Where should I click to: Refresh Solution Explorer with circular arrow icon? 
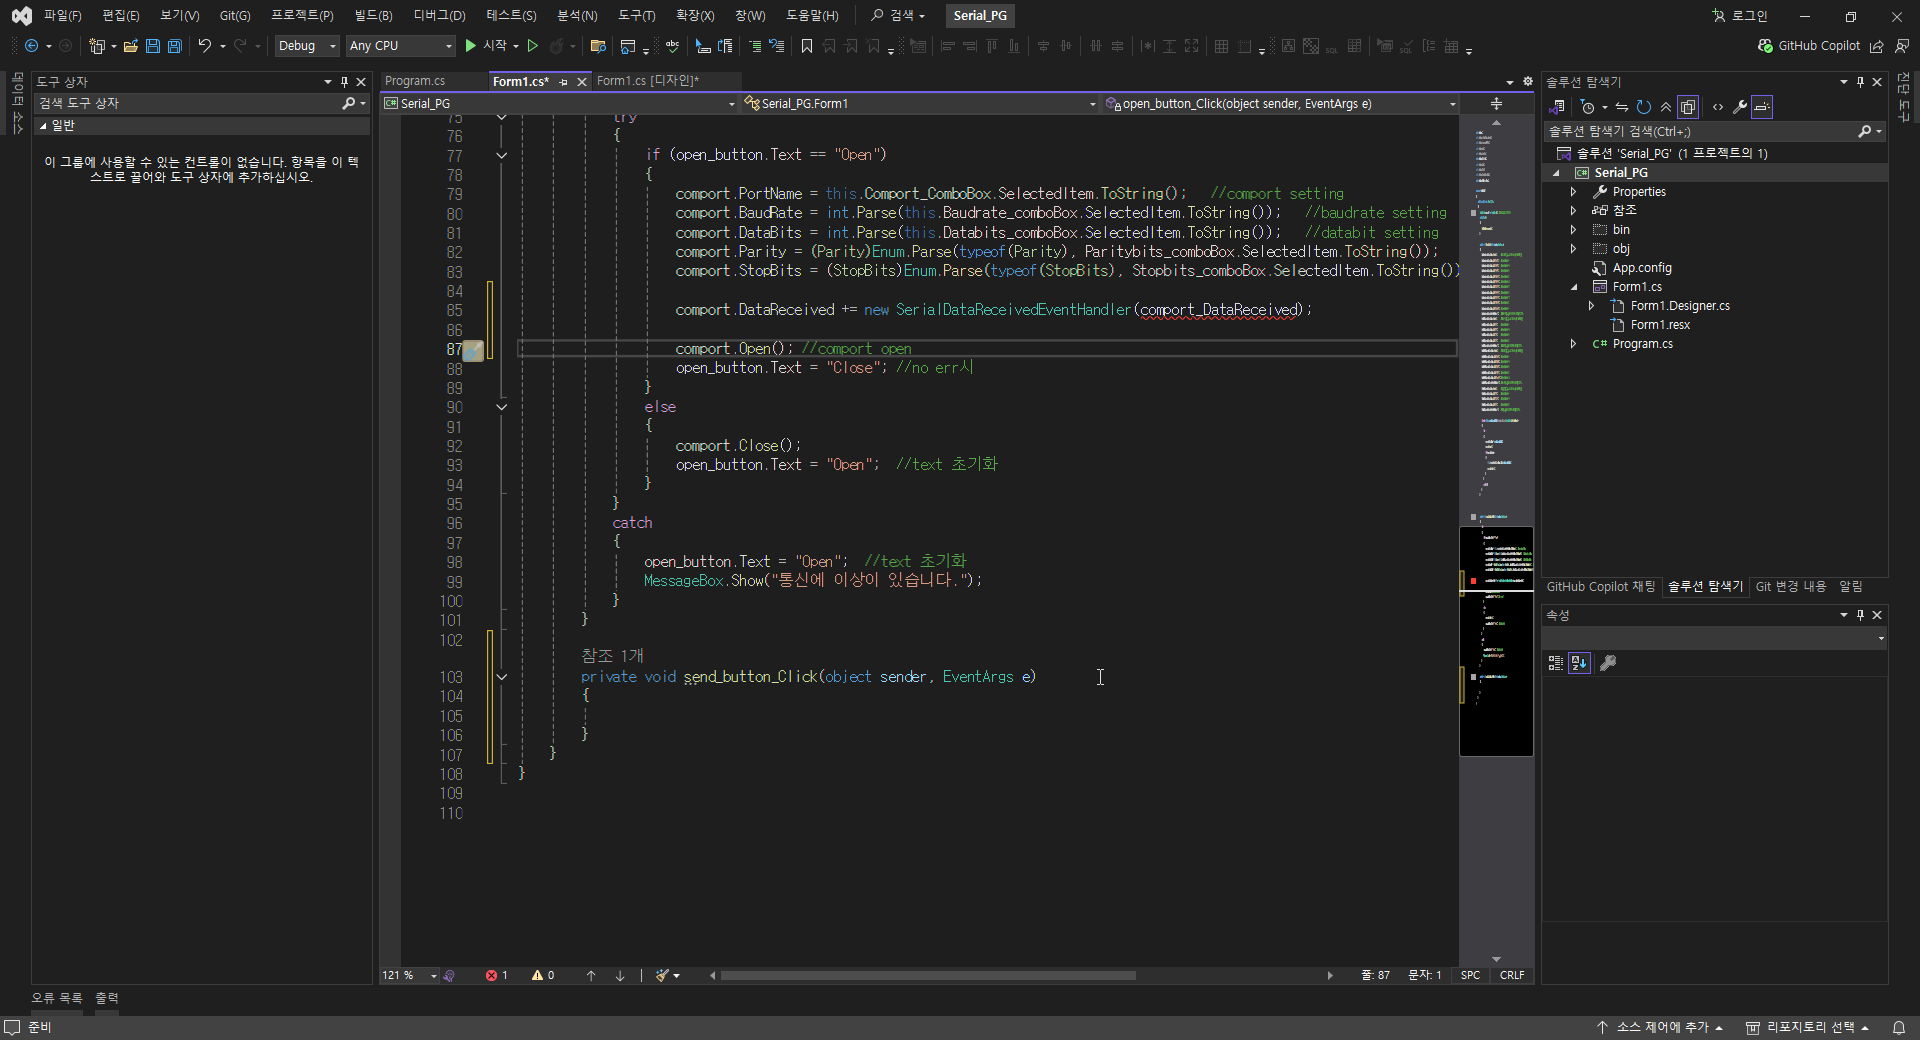(x=1643, y=107)
